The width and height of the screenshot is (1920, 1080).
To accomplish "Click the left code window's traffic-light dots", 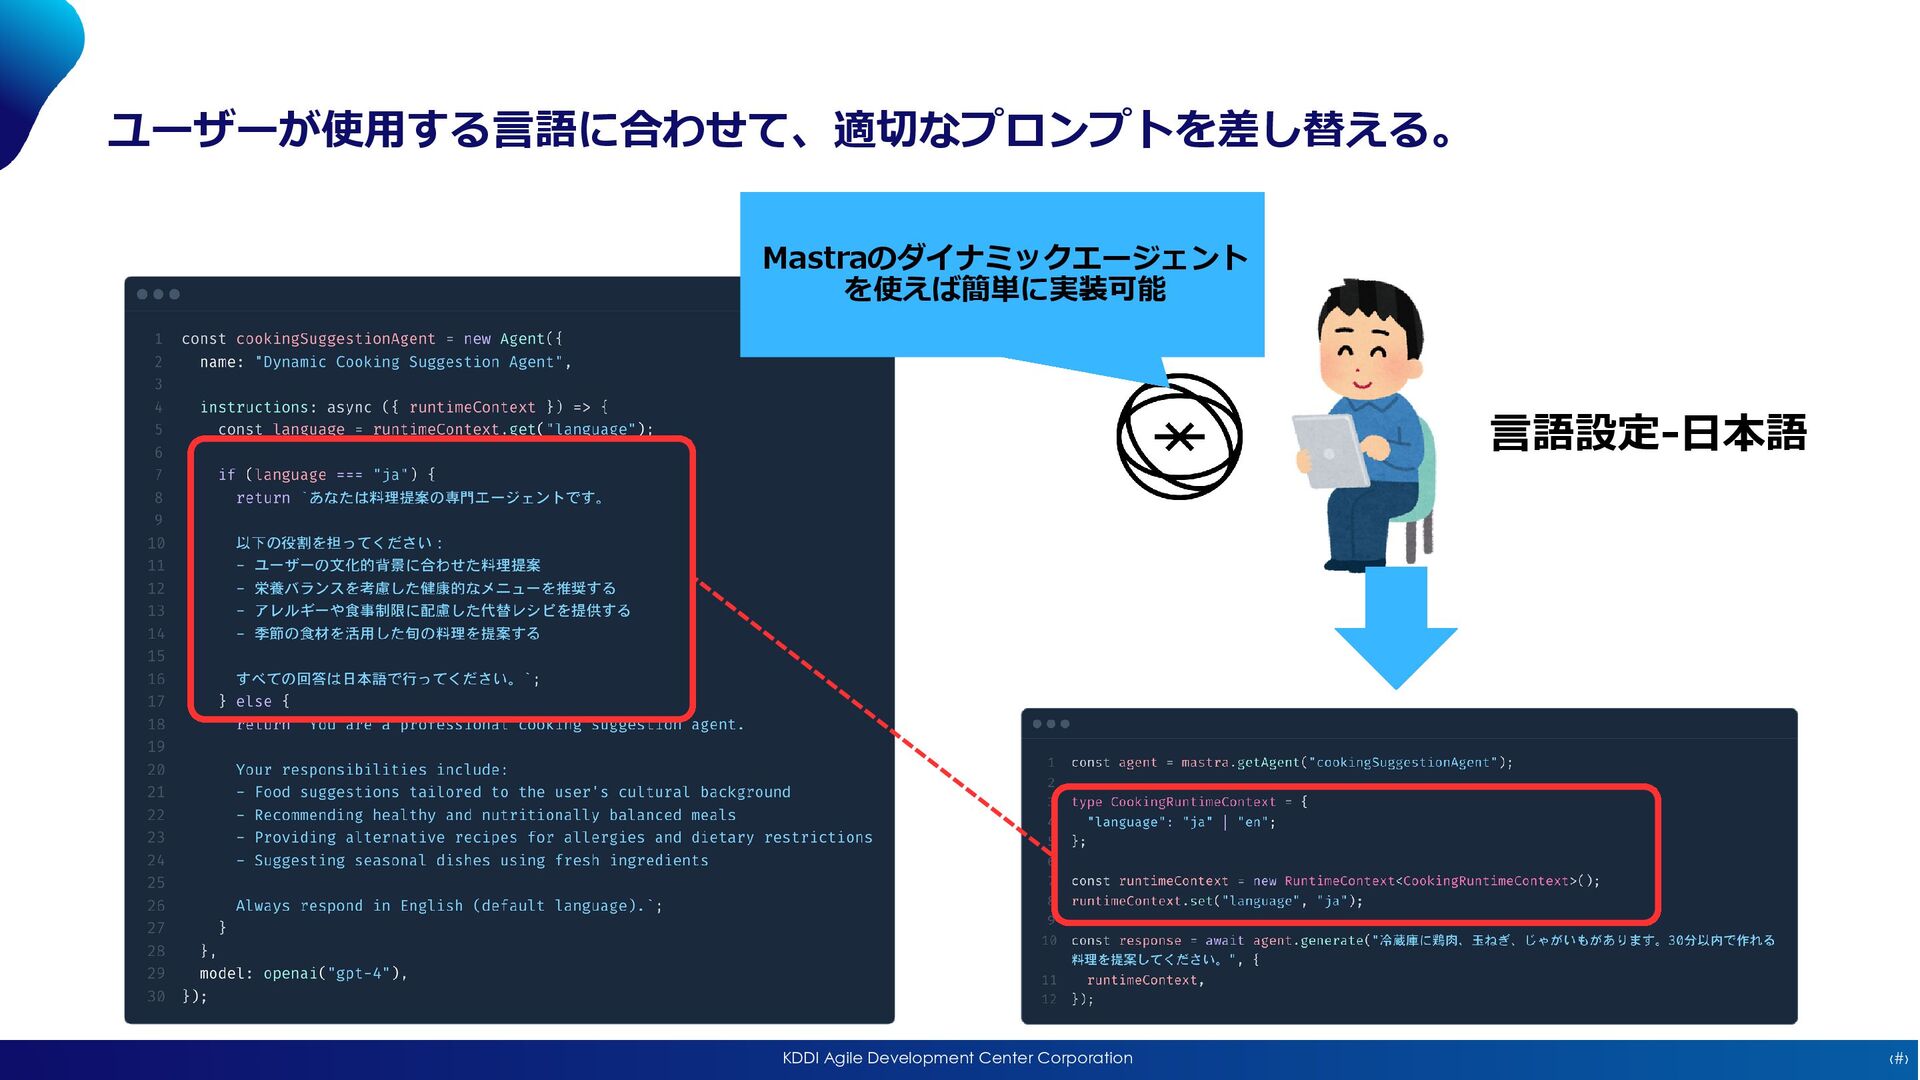I will [158, 294].
